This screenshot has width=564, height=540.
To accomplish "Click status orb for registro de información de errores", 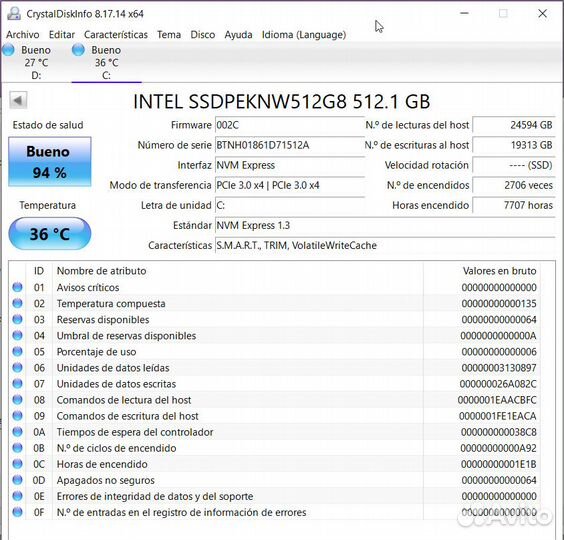I will click(x=17, y=512).
